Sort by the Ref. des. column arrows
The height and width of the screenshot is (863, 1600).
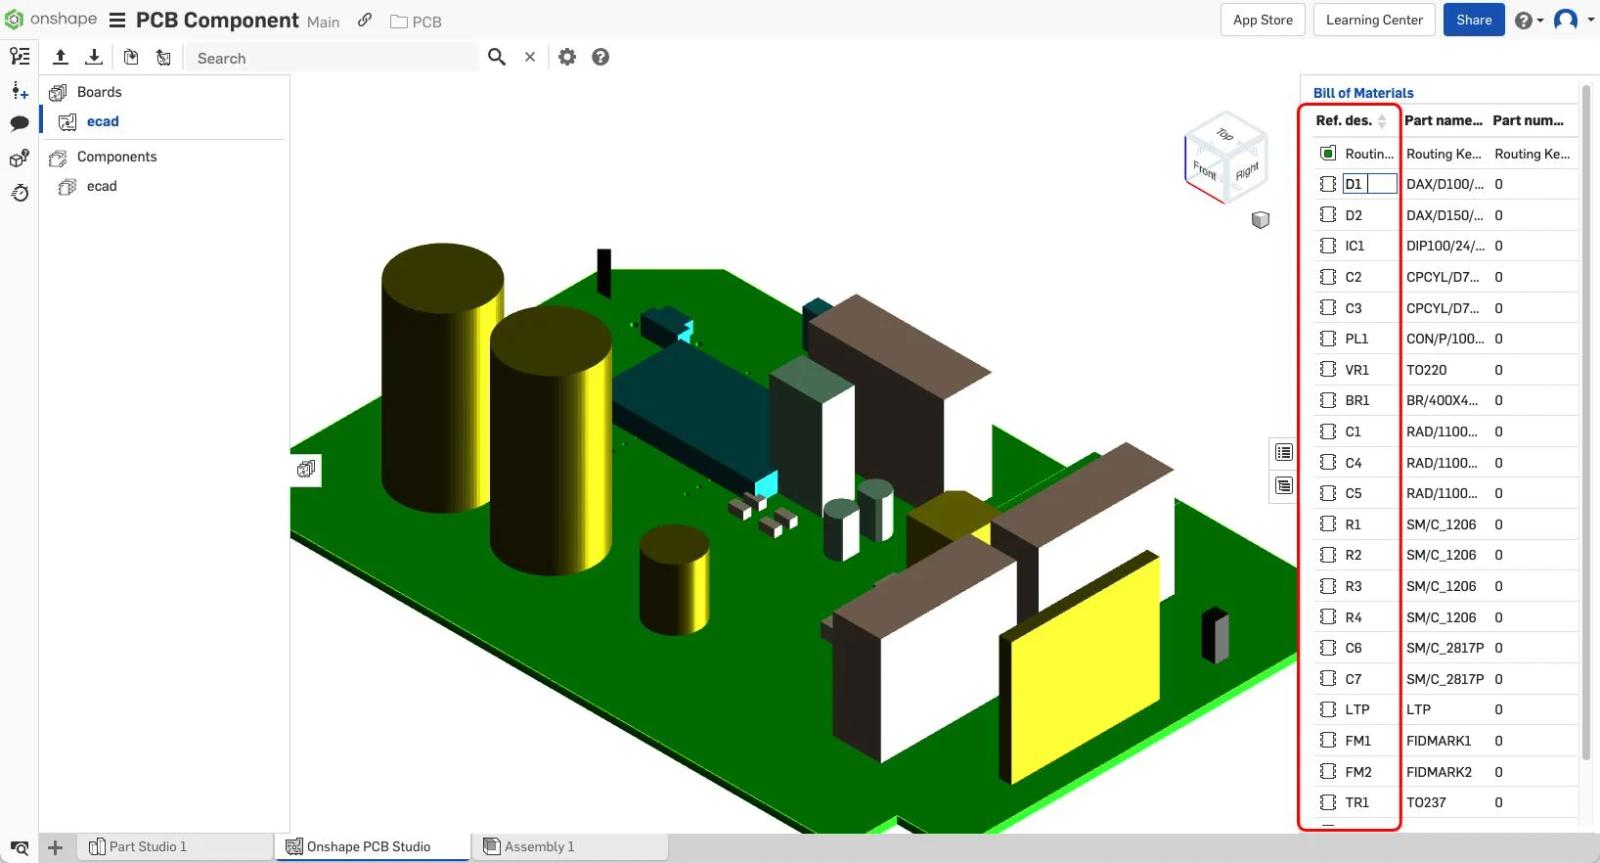click(1382, 121)
